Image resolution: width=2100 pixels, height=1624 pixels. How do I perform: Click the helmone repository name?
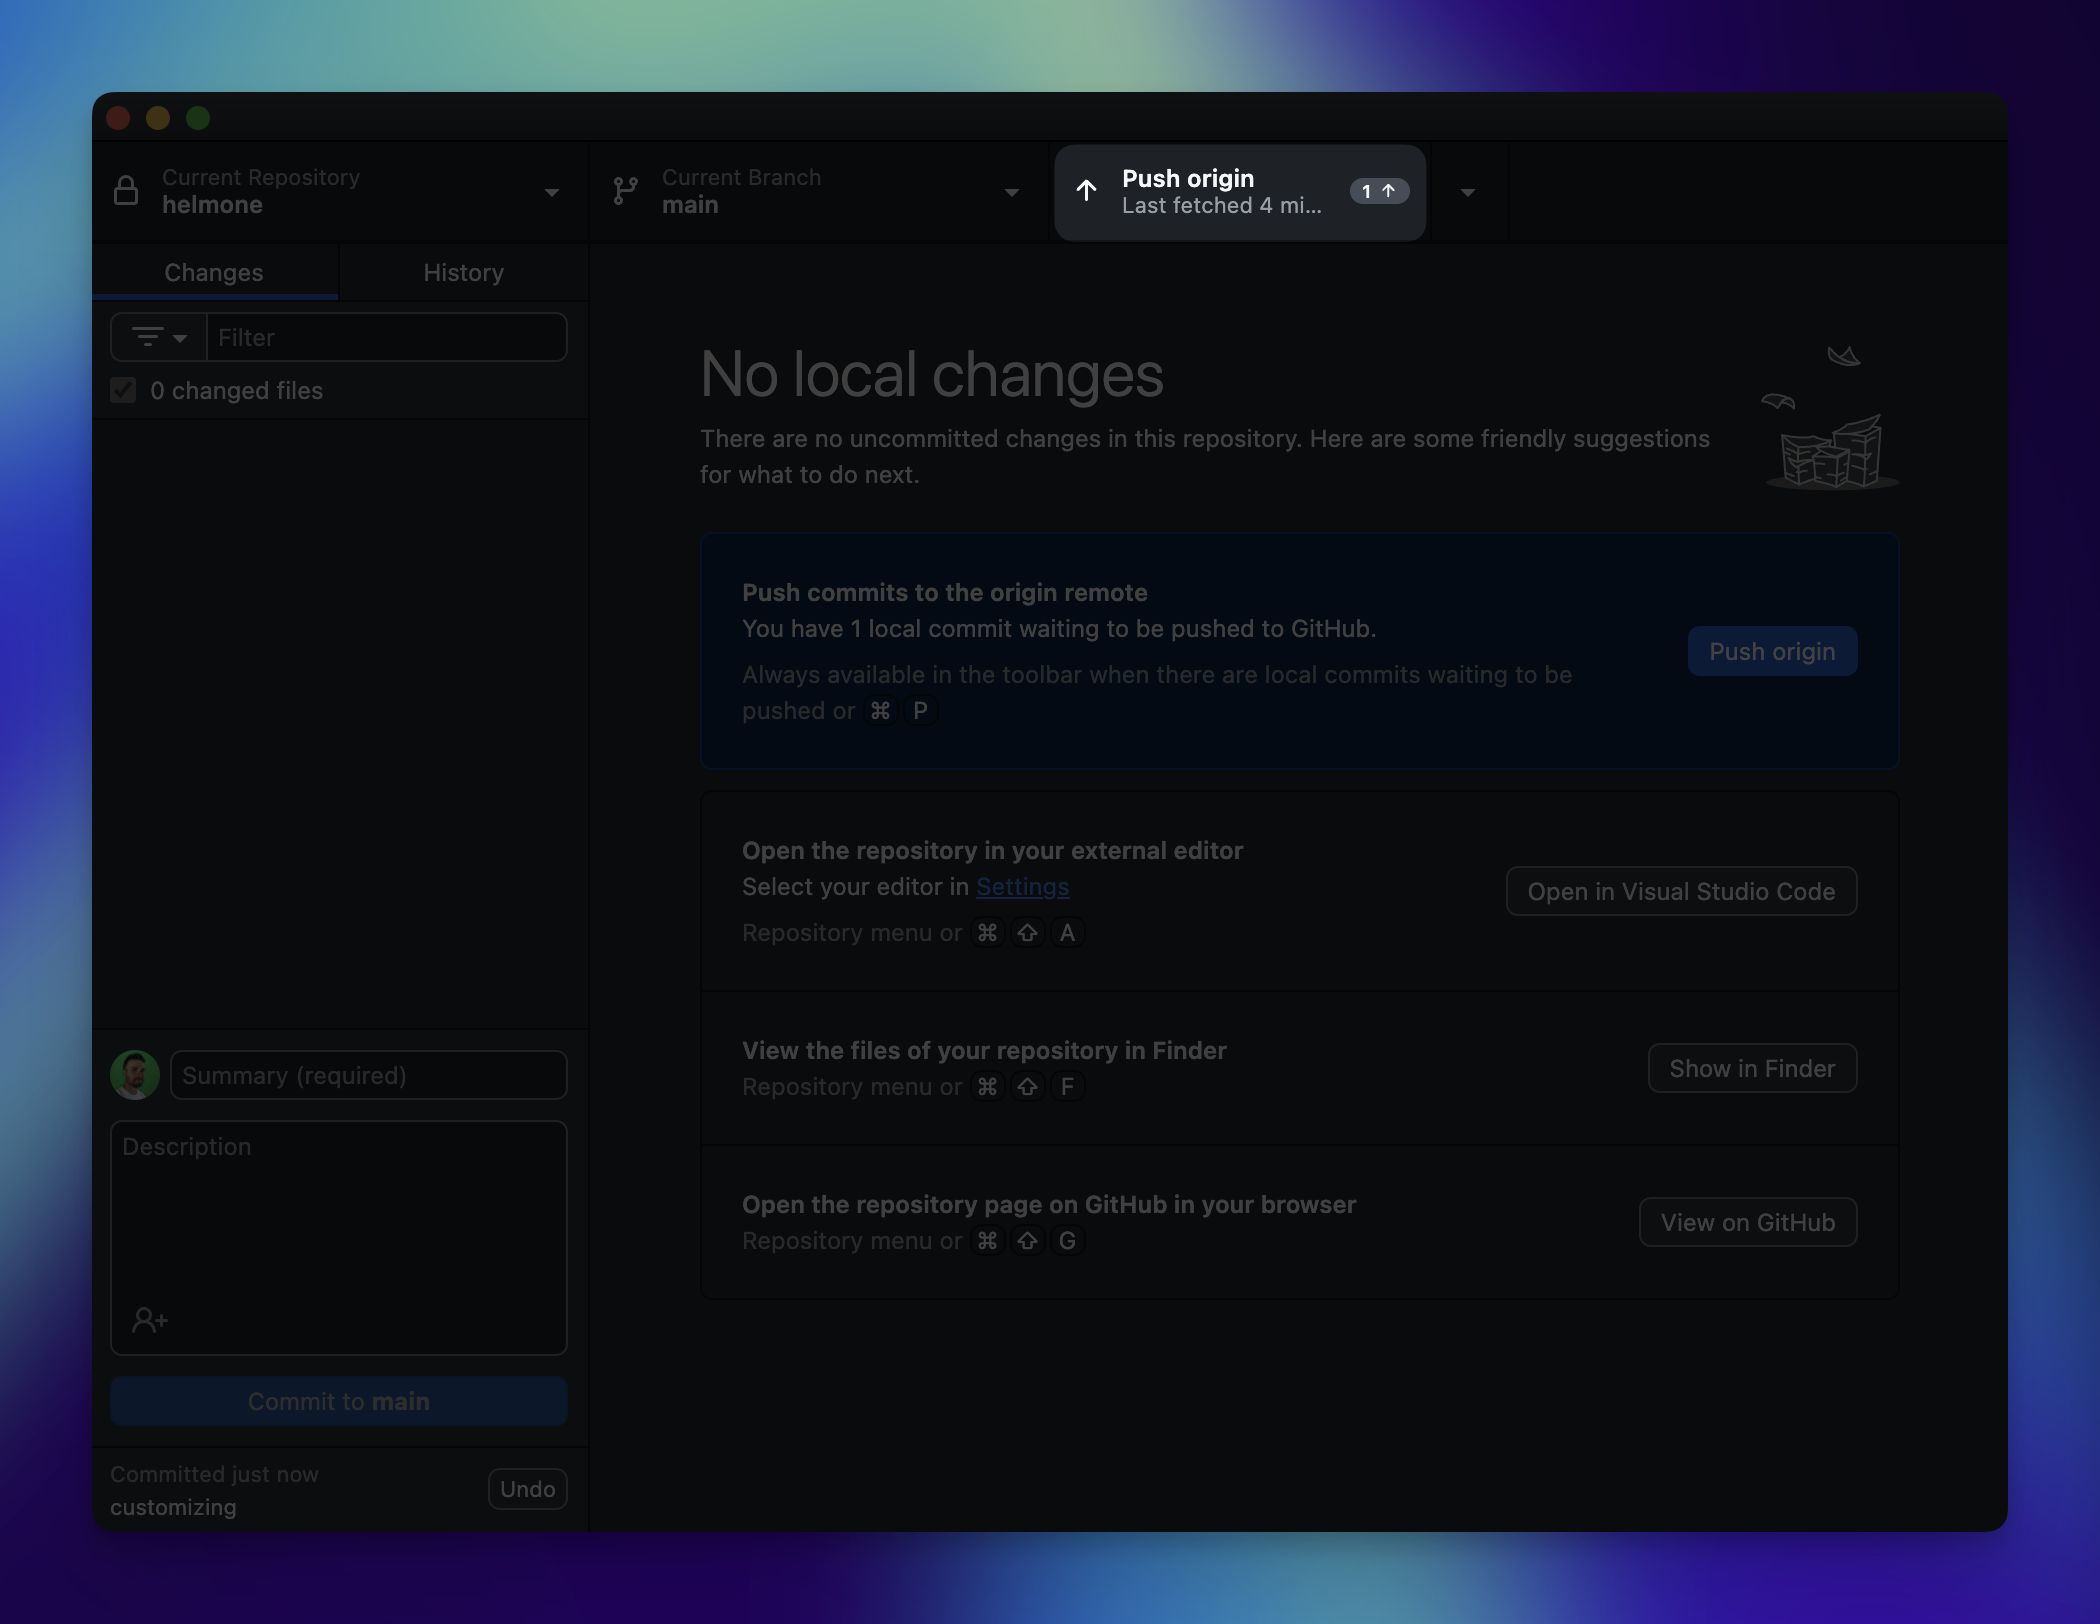212,205
